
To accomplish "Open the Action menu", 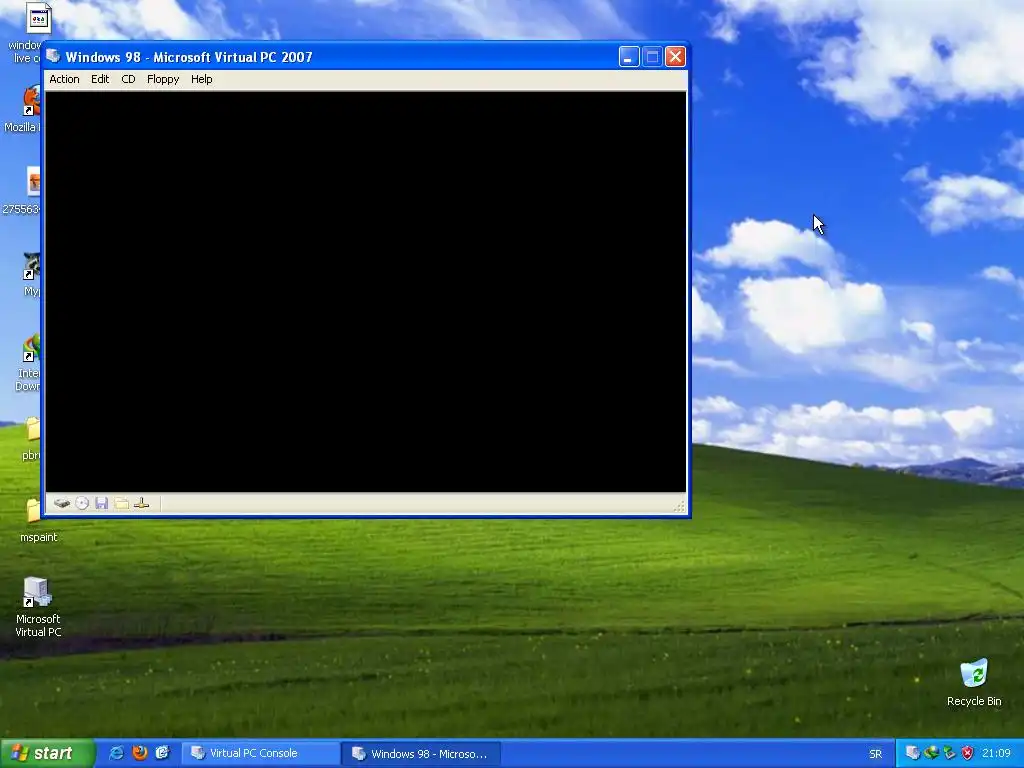I will tap(64, 79).
